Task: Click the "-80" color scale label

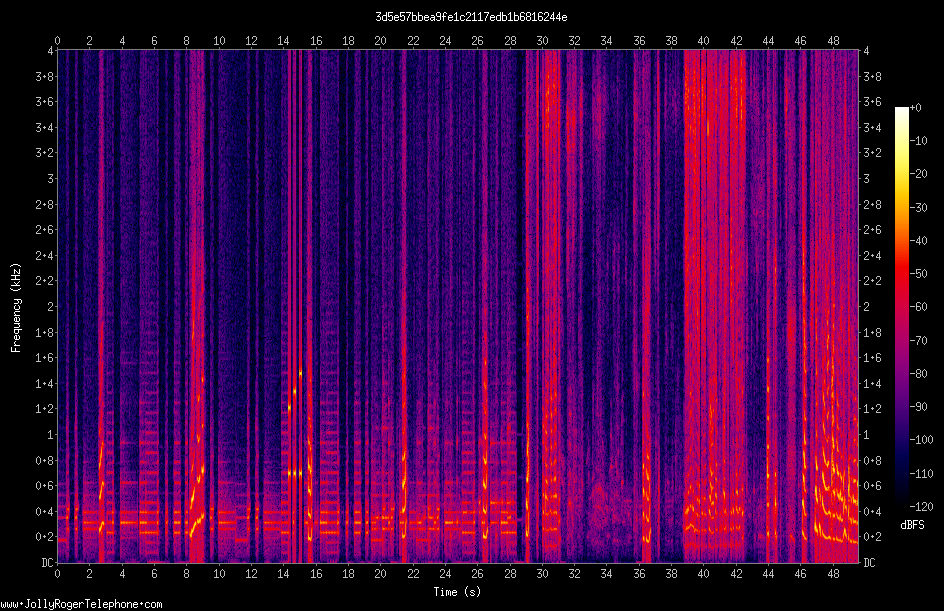Action: tap(918, 374)
